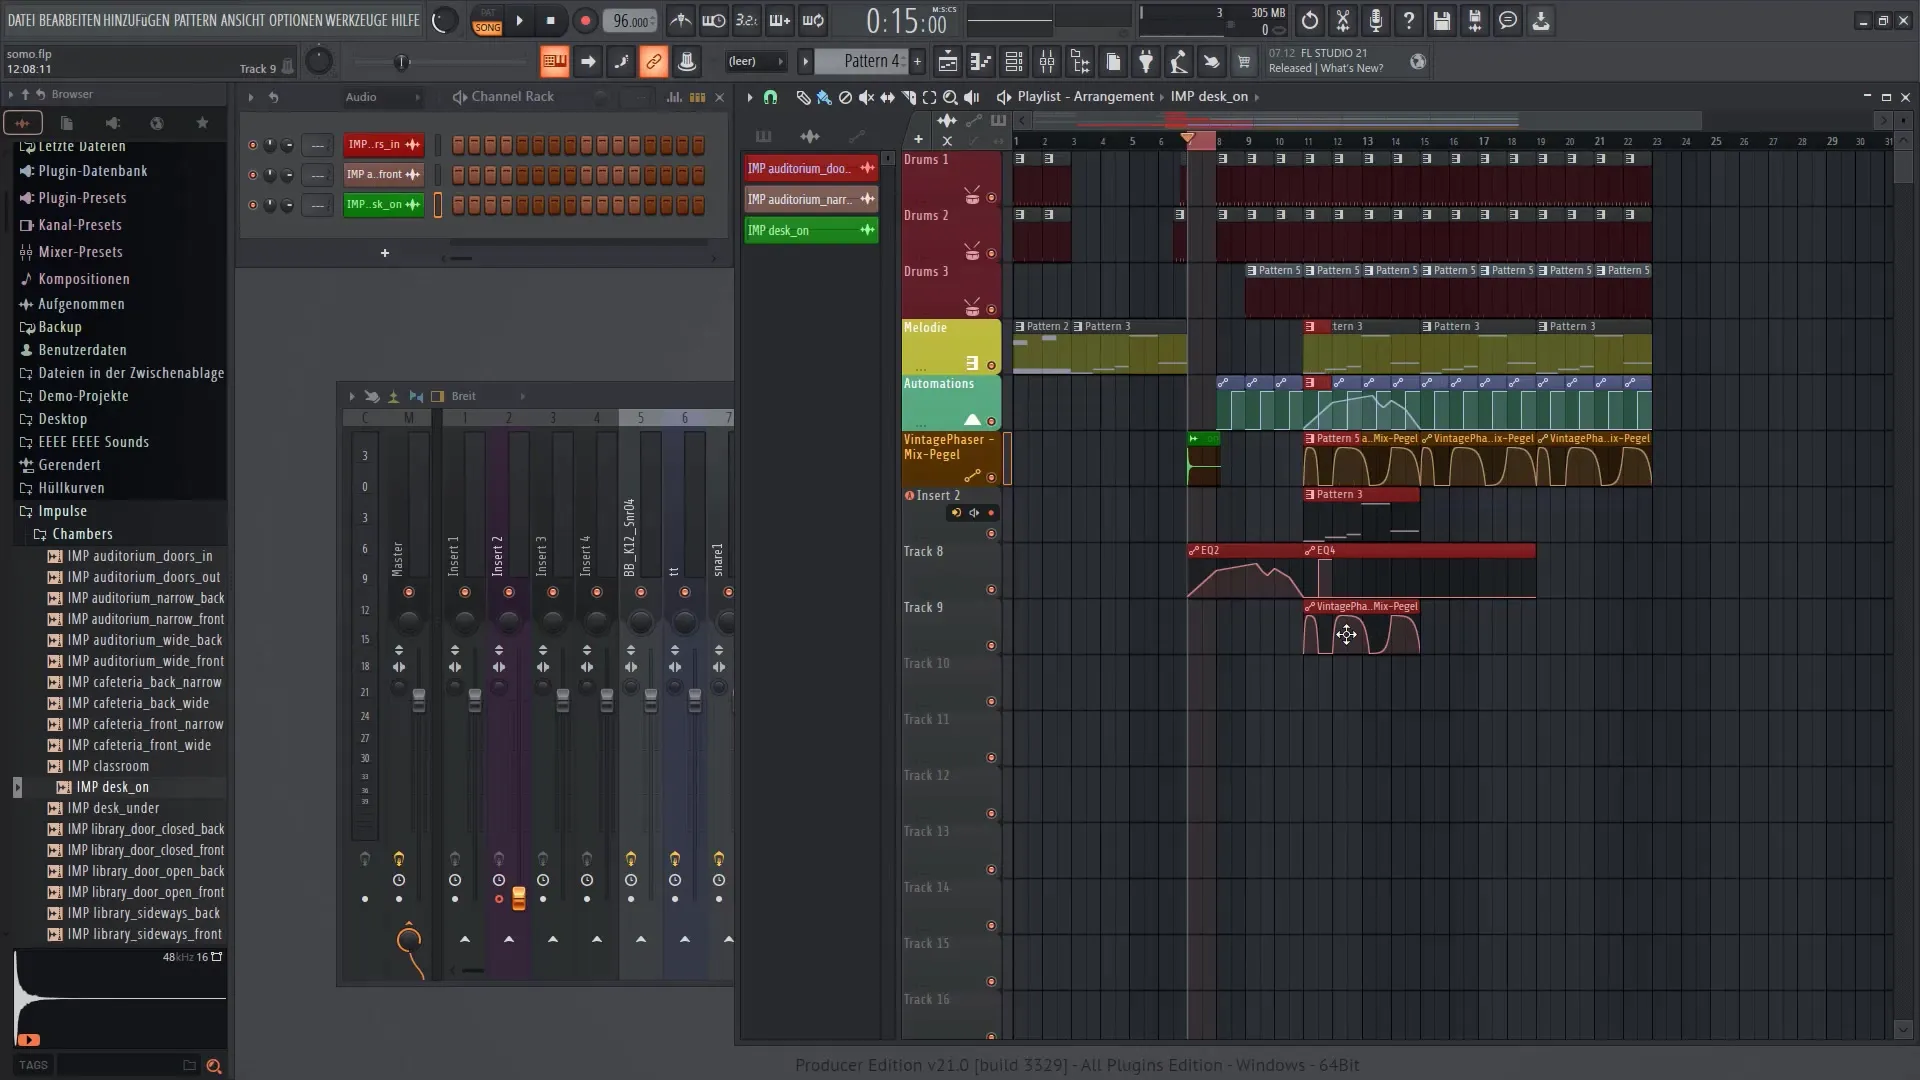Select the Mute tool in Playlist
The height and width of the screenshot is (1080, 1920).
pos(866,97)
